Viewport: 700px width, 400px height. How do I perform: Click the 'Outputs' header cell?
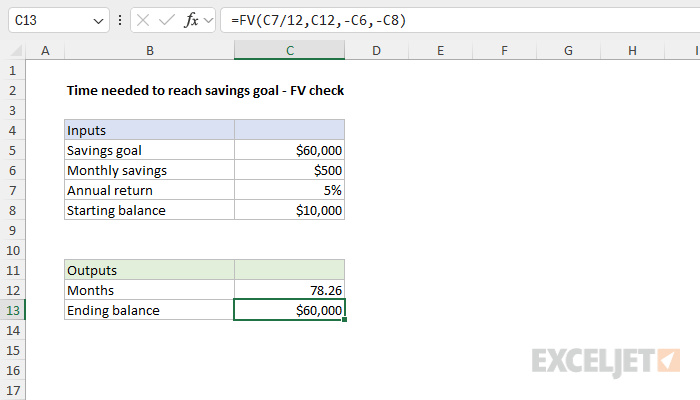tap(150, 270)
